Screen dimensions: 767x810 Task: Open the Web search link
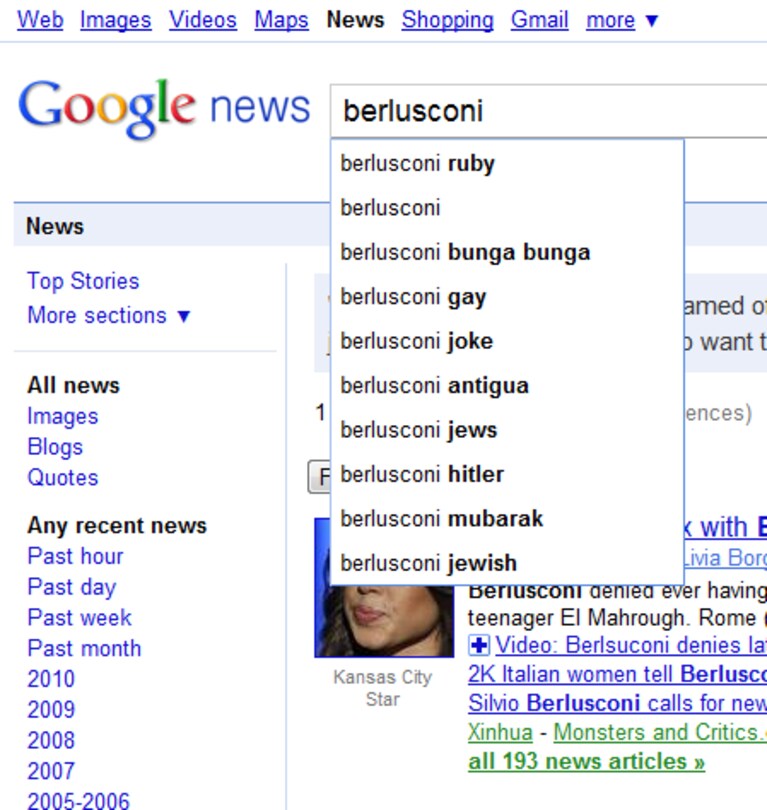point(40,20)
